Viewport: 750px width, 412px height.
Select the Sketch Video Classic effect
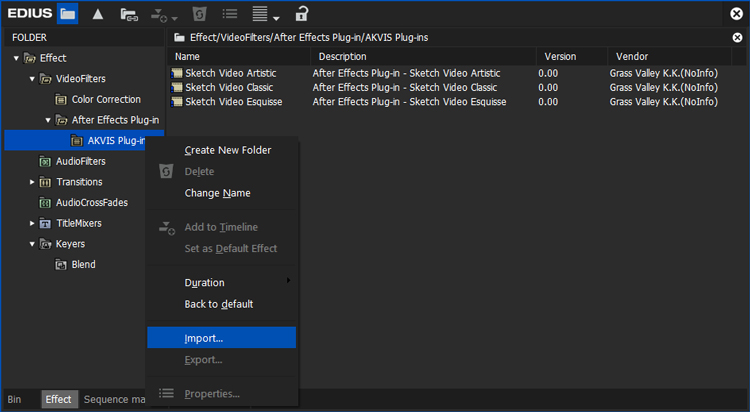229,88
